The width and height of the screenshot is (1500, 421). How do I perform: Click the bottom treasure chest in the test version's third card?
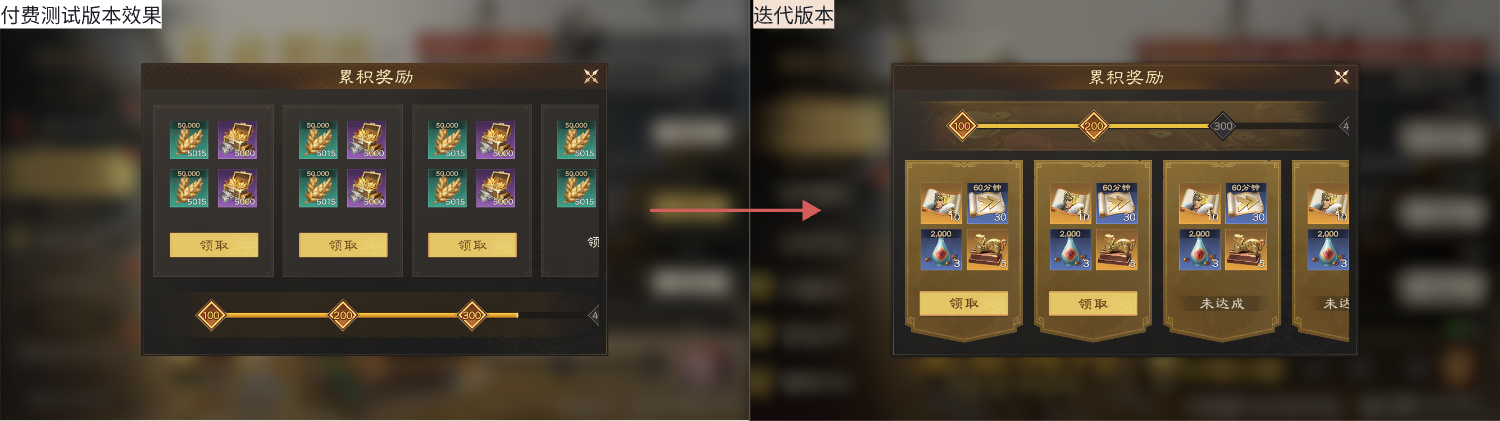pos(496,188)
